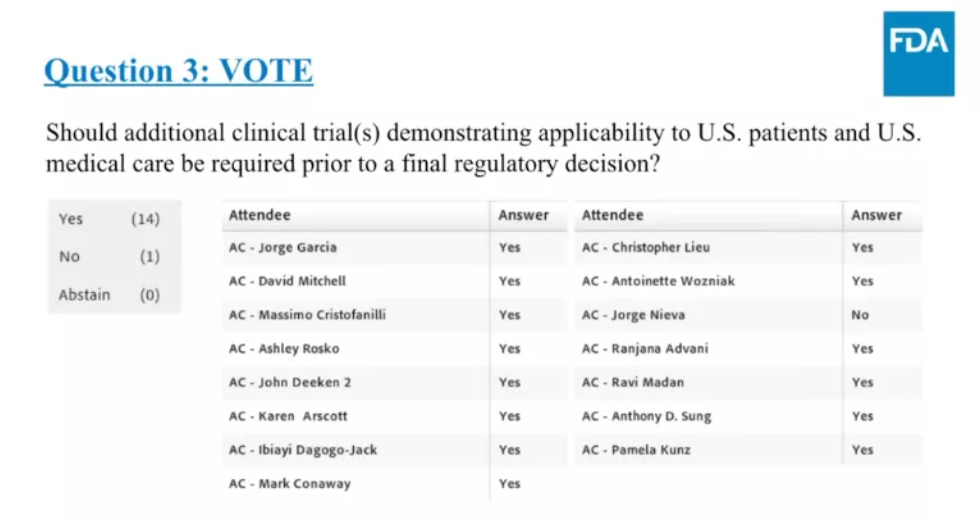Select attendee Massimo Cristofanilli

click(307, 315)
